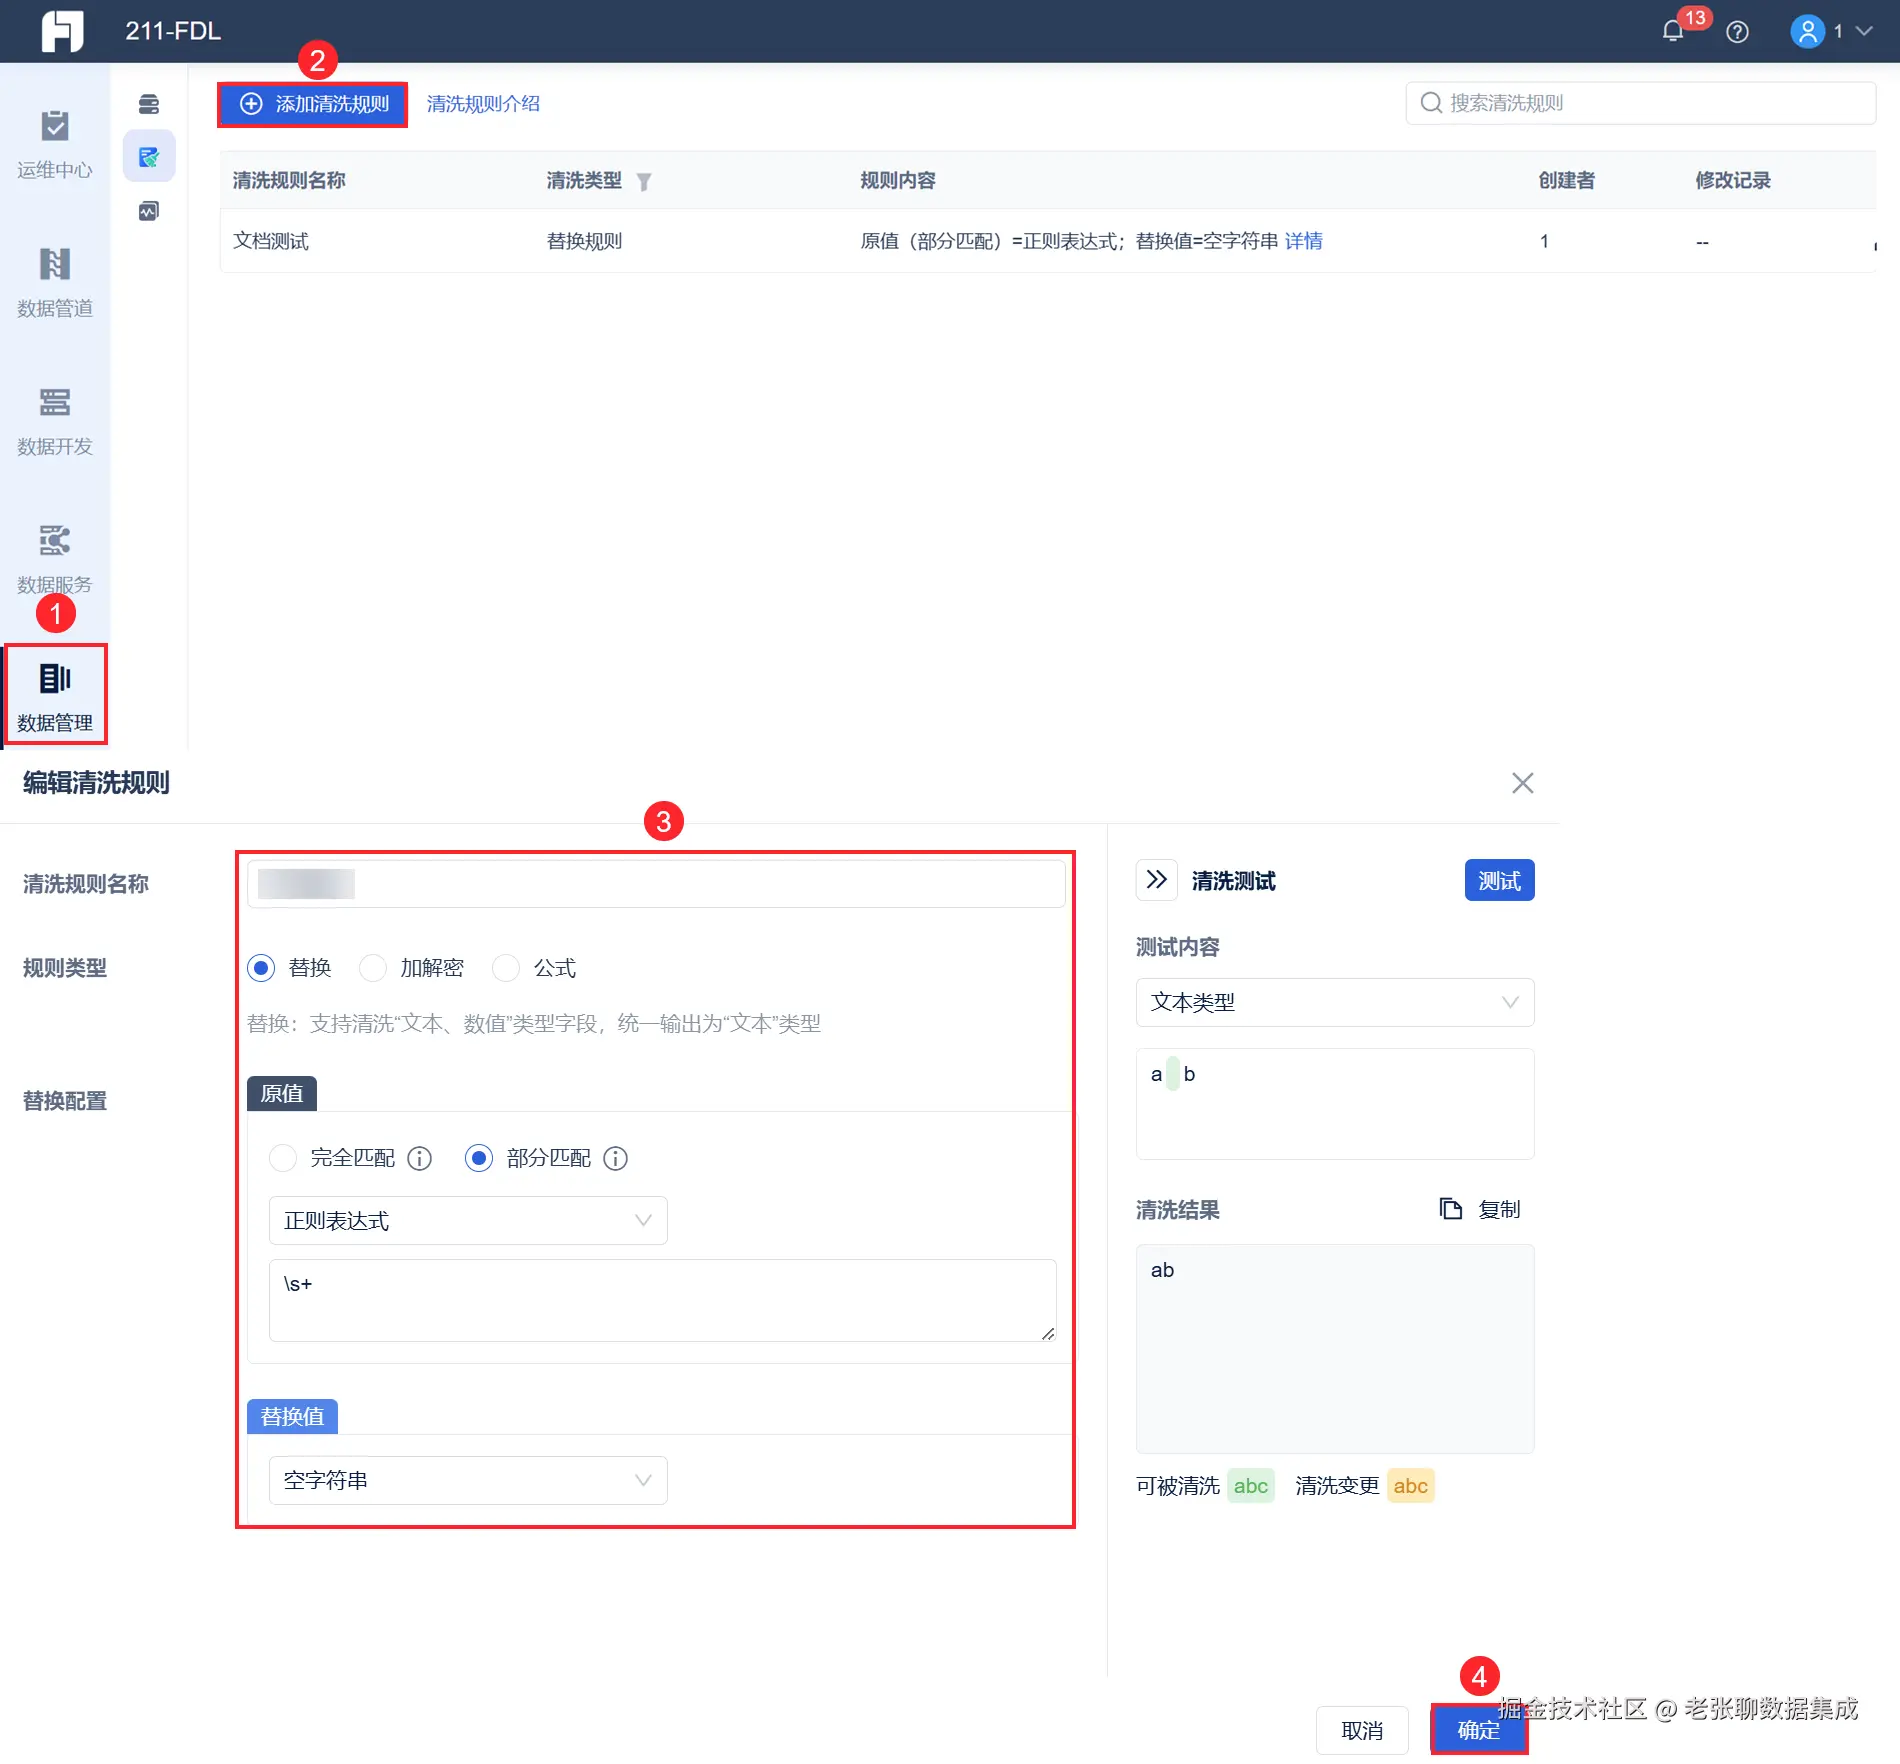Open the 文本类型 test content dropdown
The image size is (1900, 1764).
point(1335,1002)
